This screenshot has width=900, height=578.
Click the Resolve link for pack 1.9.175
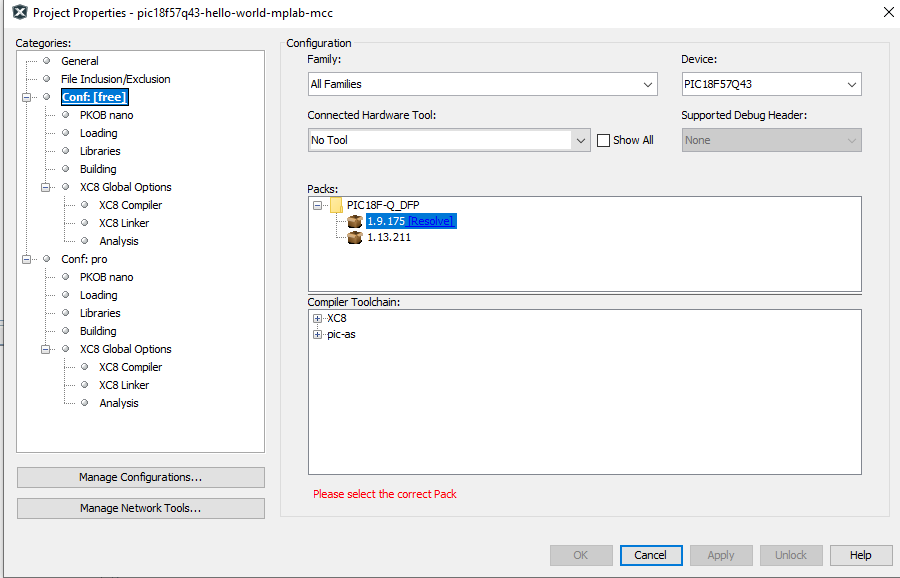[x=430, y=221]
